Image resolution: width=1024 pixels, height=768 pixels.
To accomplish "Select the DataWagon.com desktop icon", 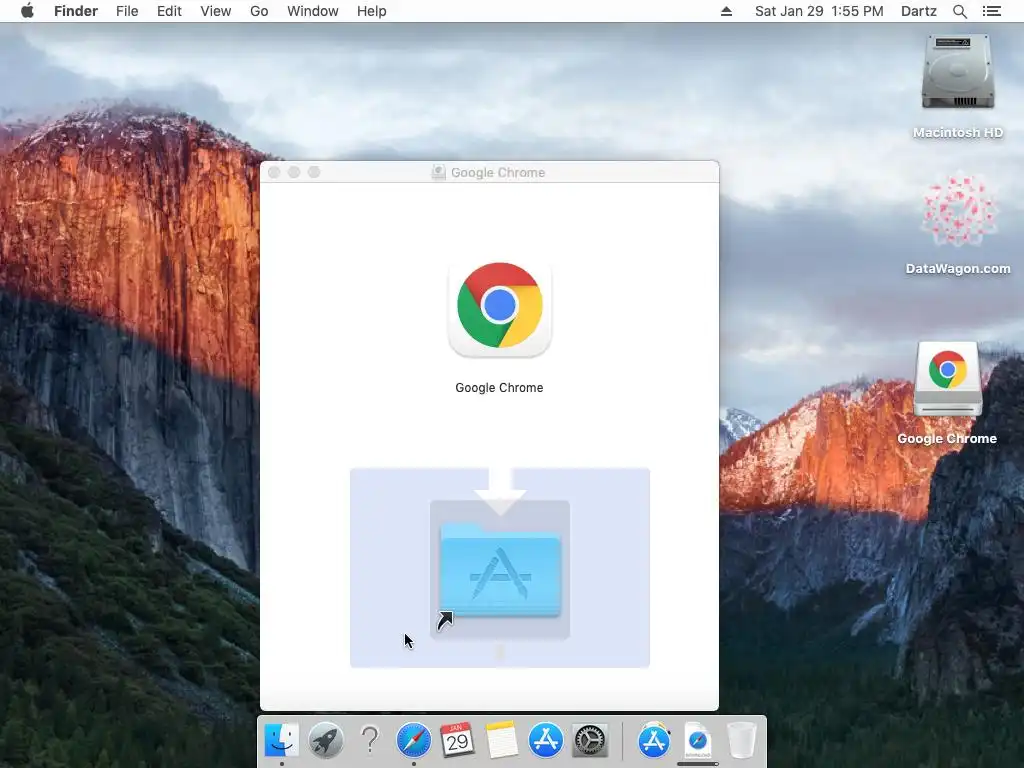I will coord(958,210).
